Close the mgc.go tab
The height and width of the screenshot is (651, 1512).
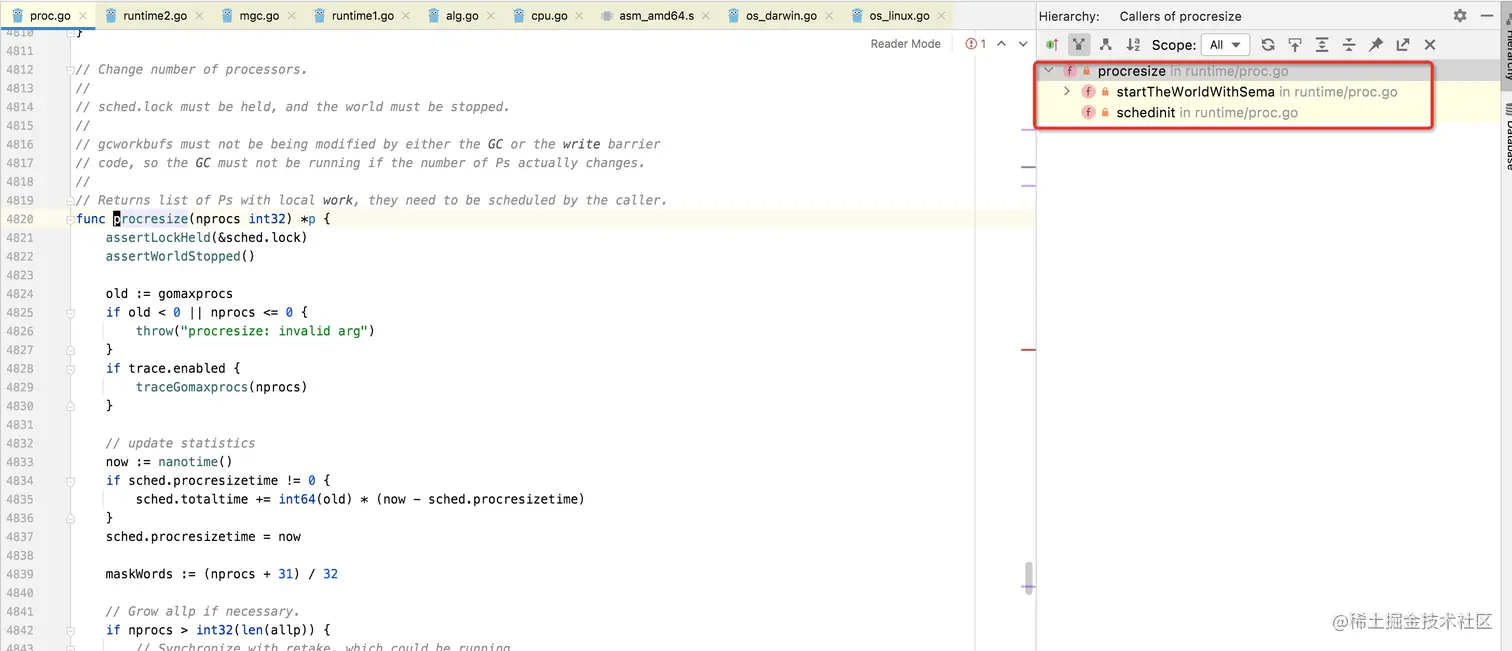point(290,16)
